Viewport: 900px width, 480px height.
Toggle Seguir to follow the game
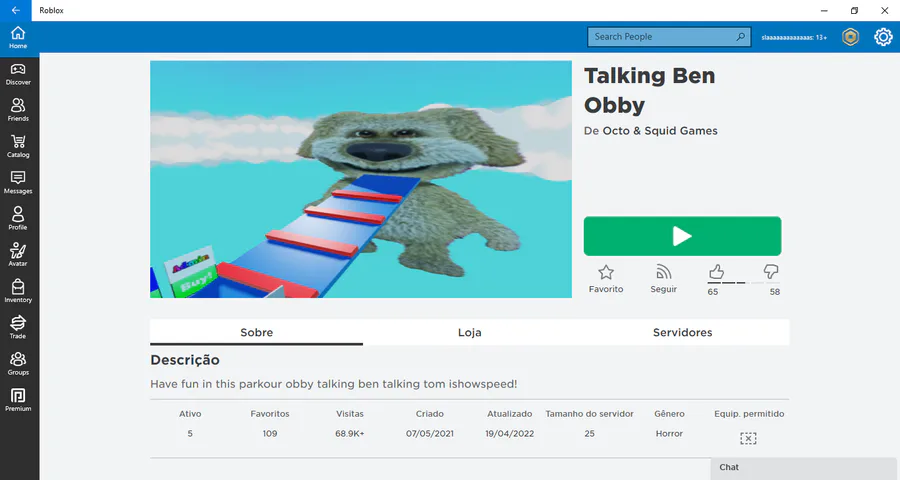coord(664,279)
